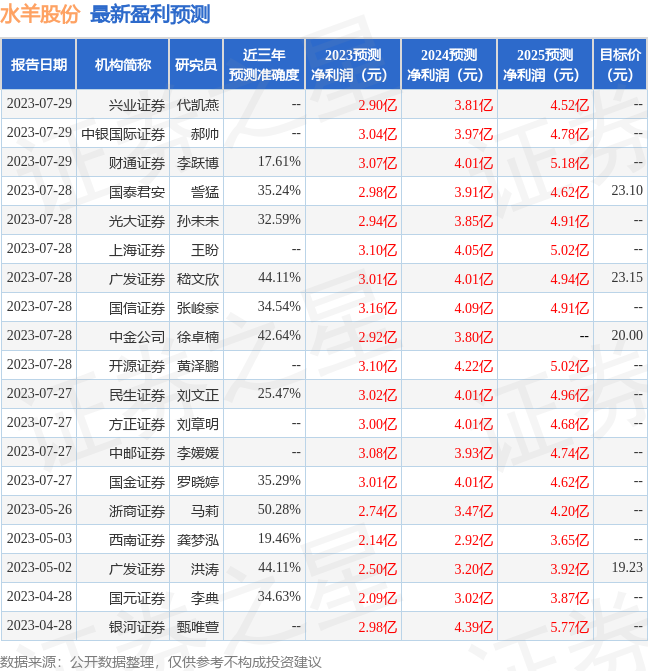Screen dimensions: 648x671
Task: Click analyst name 刘文正
Action: click(x=198, y=395)
